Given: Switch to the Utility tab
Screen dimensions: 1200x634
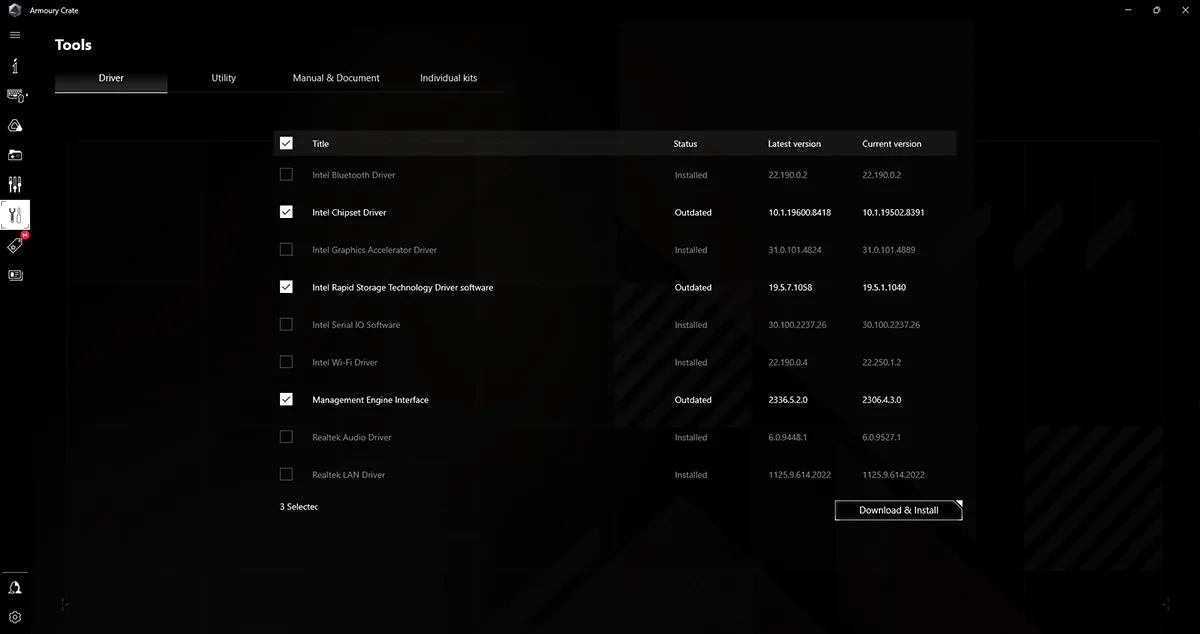Looking at the screenshot, I should point(224,78).
